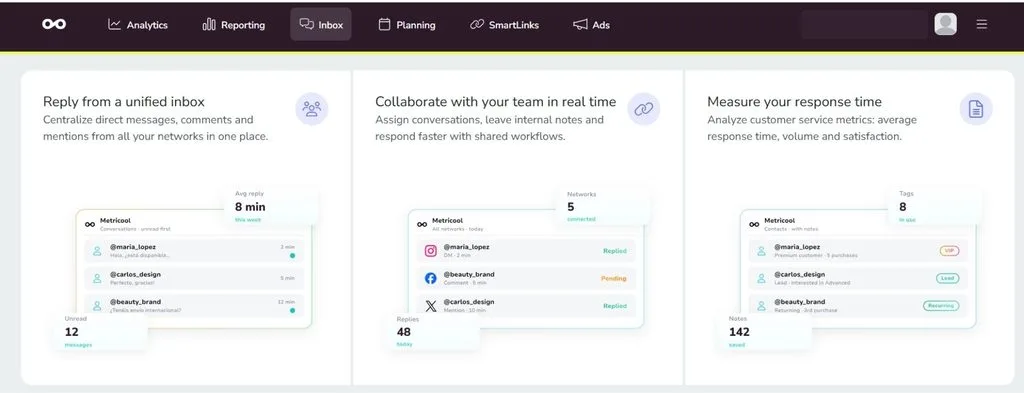Click the Analytics line-chart icon
Viewport: 1024px width, 393px height.
(114, 24)
